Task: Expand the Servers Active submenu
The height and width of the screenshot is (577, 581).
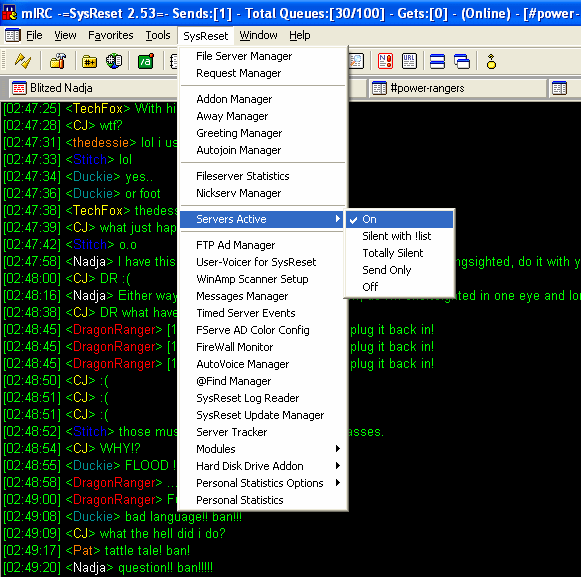Action: pyautogui.click(x=261, y=219)
